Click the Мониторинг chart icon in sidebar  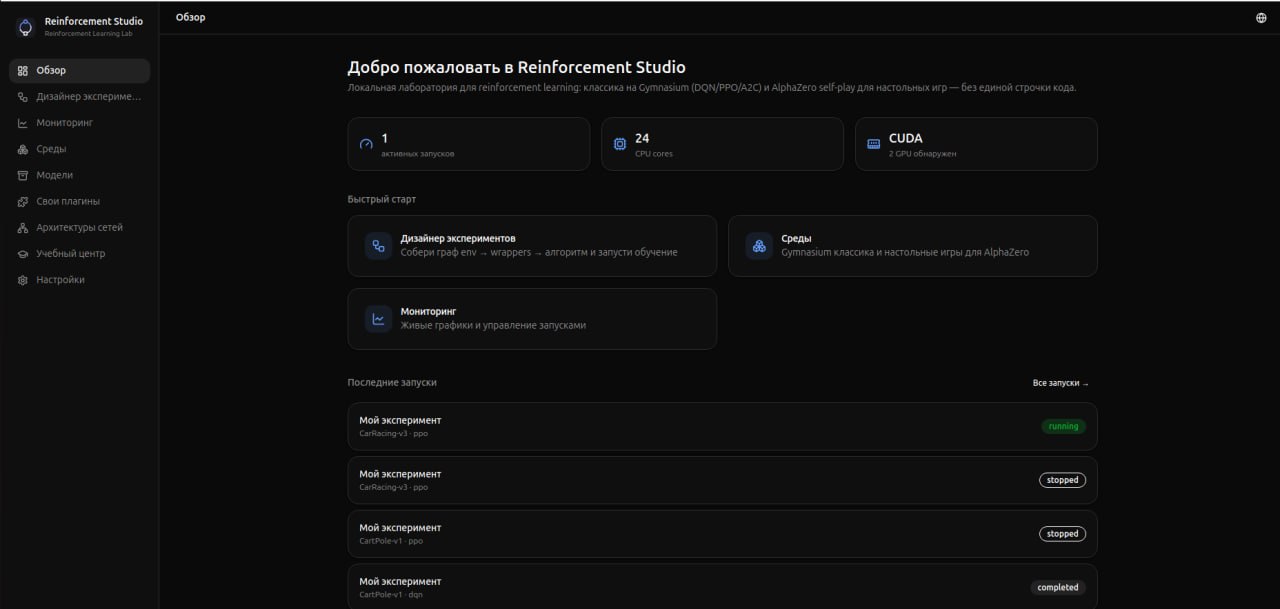point(23,123)
